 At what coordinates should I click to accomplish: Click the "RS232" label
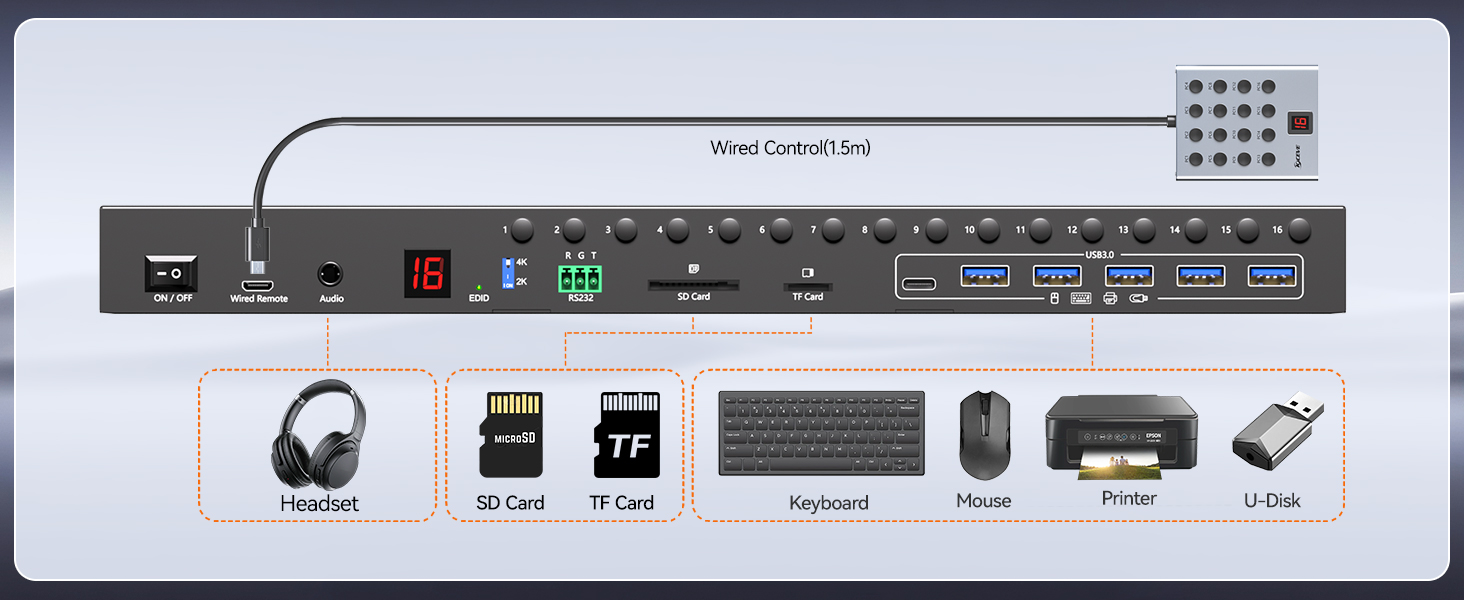(x=580, y=298)
